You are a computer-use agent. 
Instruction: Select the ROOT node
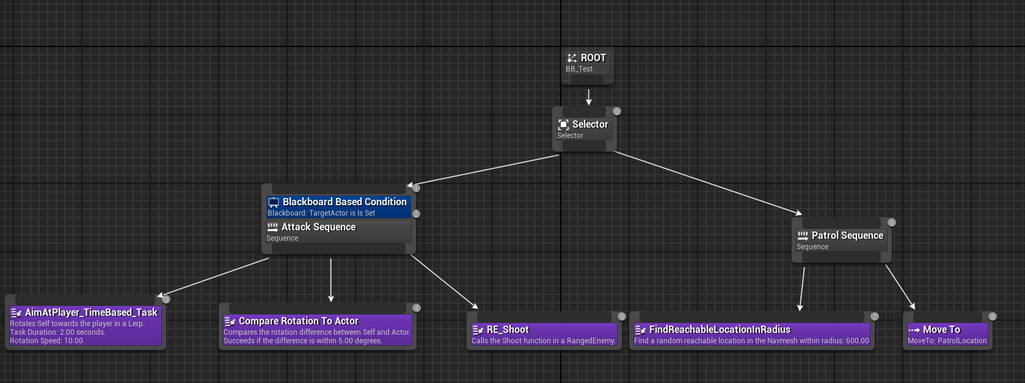pos(588,66)
